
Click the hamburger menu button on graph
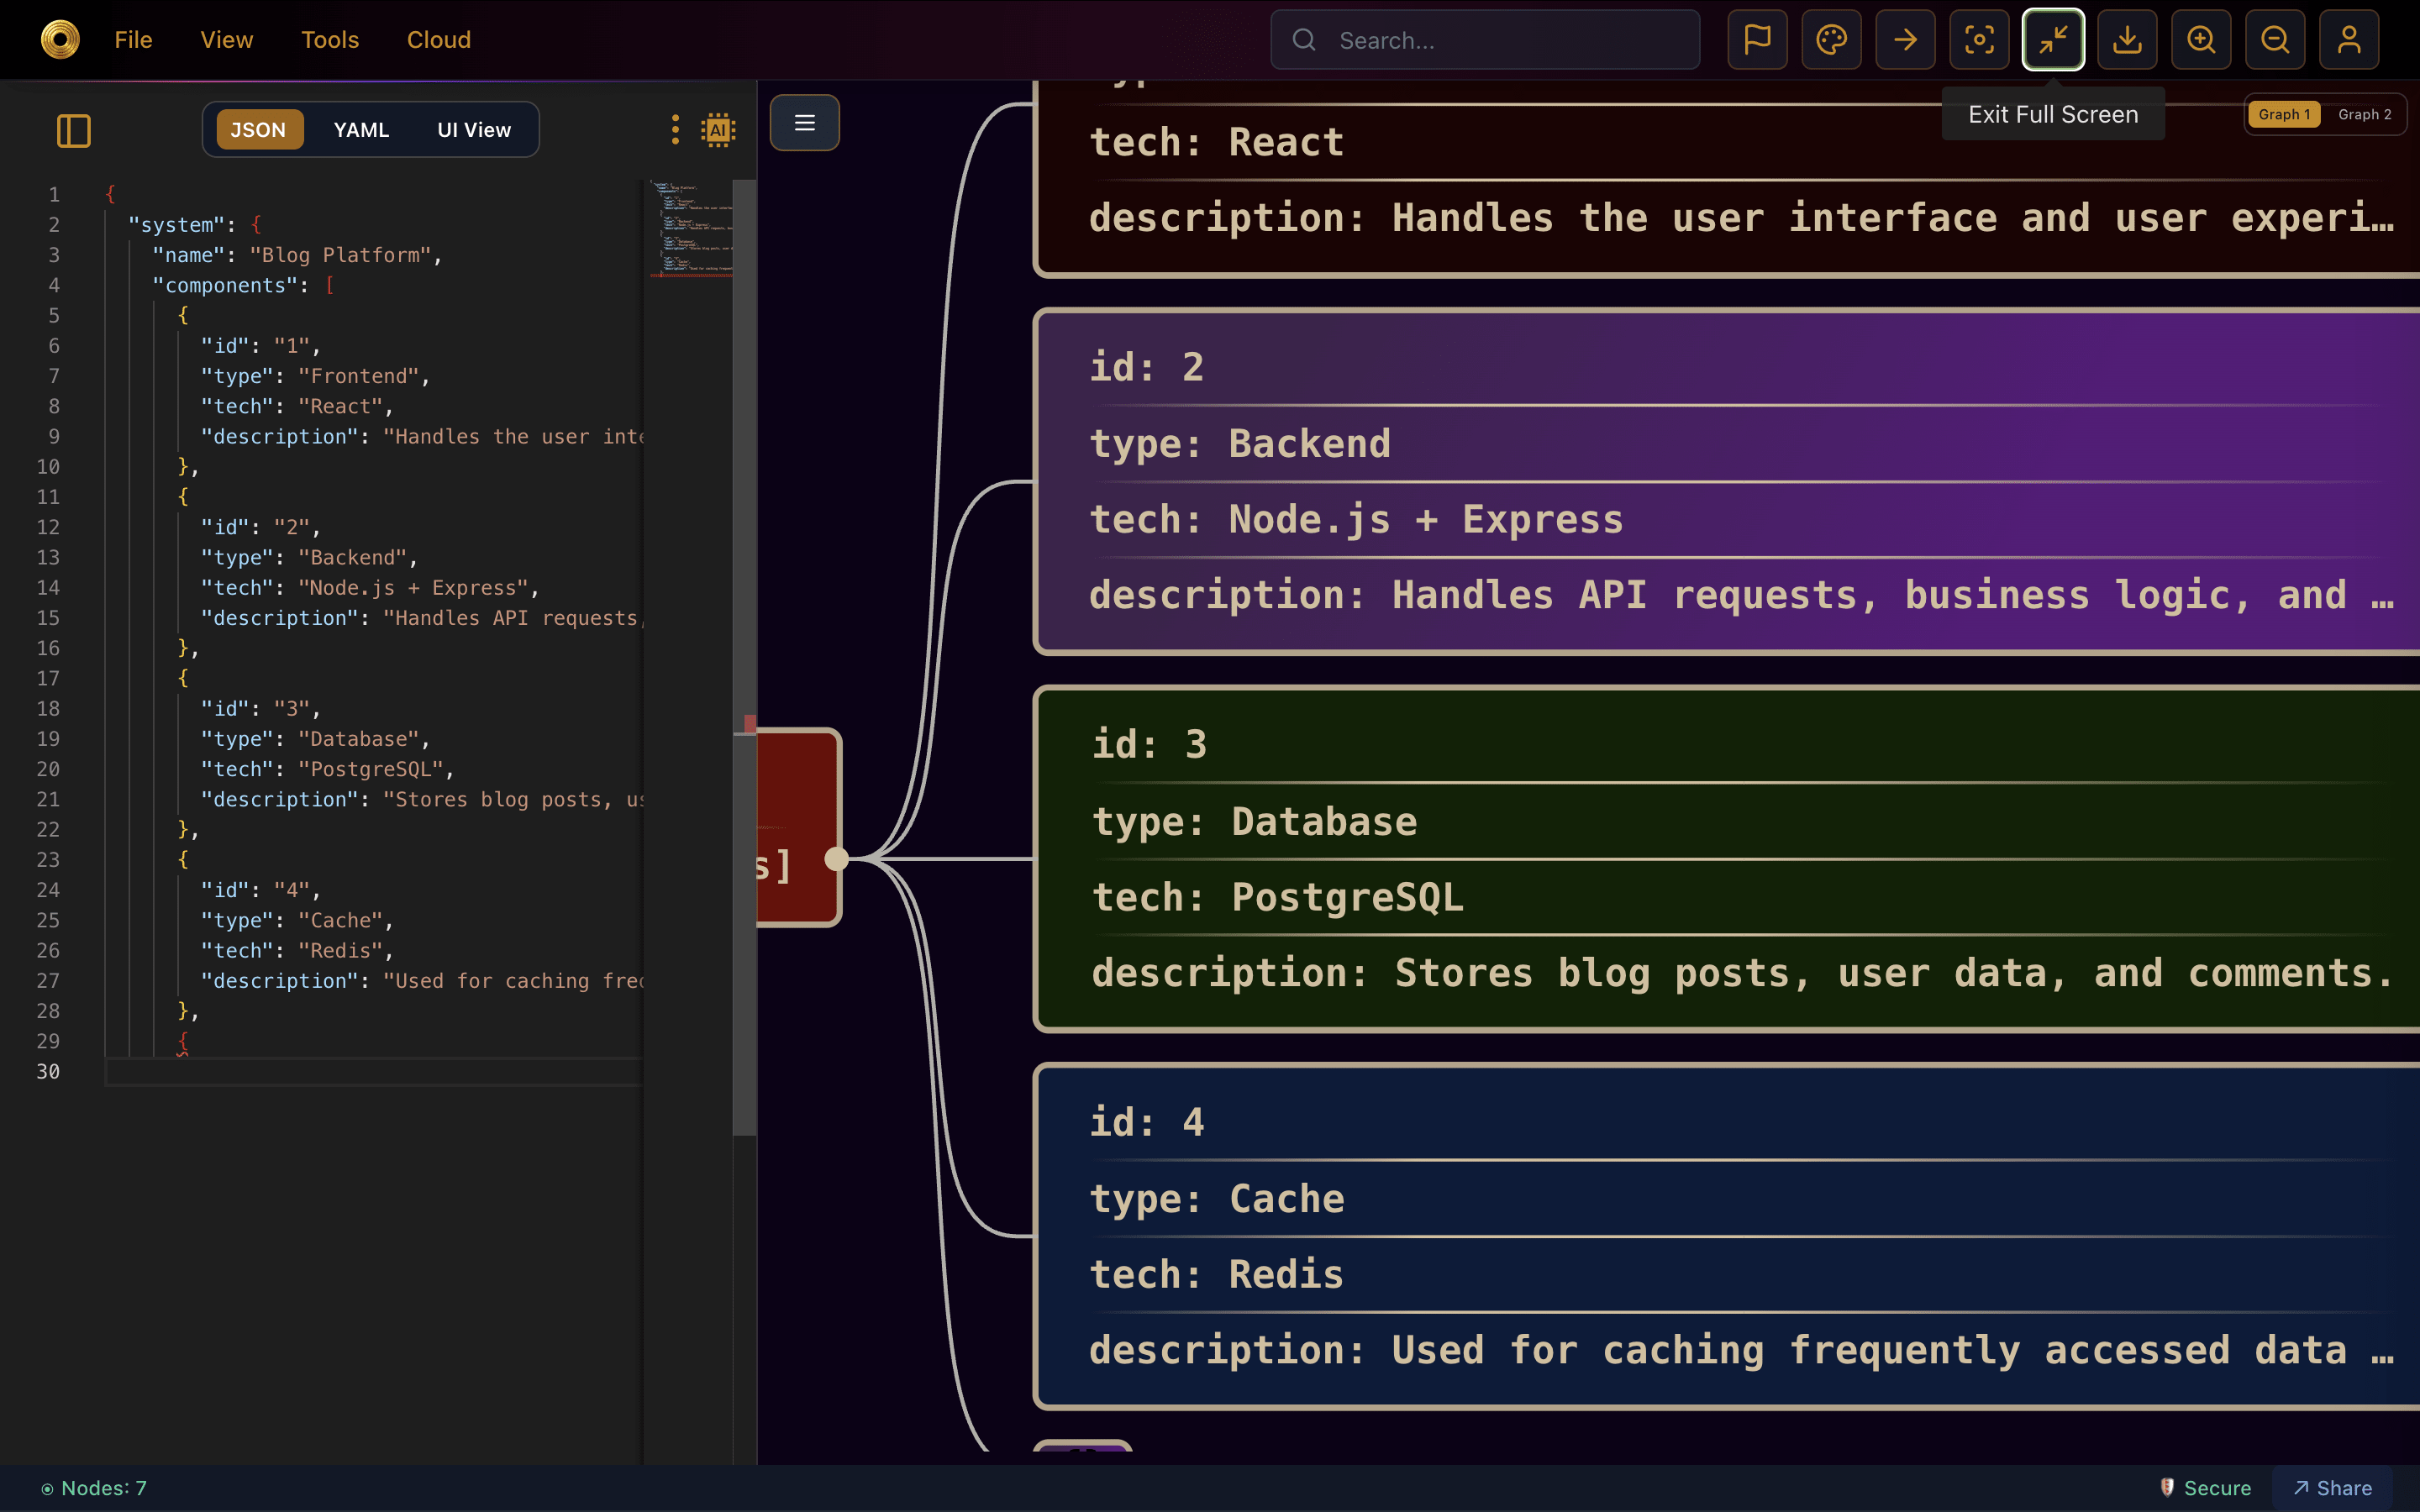(x=804, y=122)
